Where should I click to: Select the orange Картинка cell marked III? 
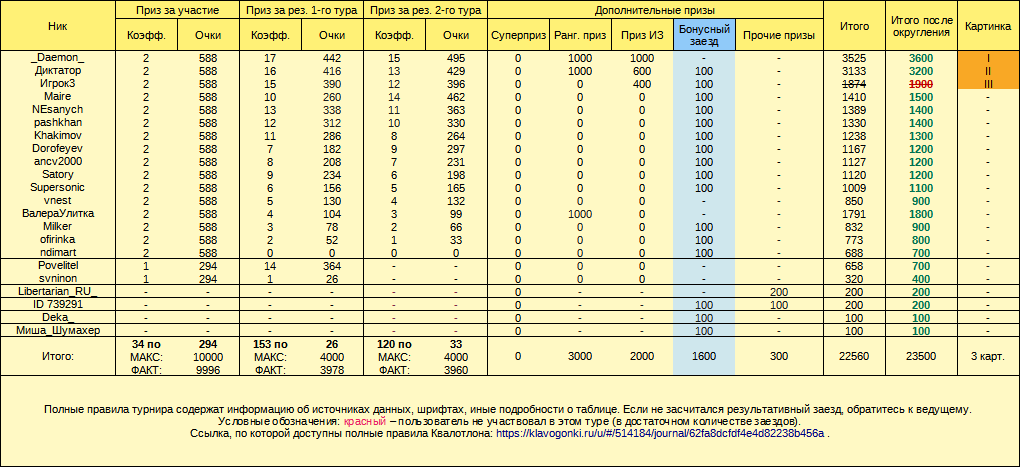pyautogui.click(x=988, y=83)
